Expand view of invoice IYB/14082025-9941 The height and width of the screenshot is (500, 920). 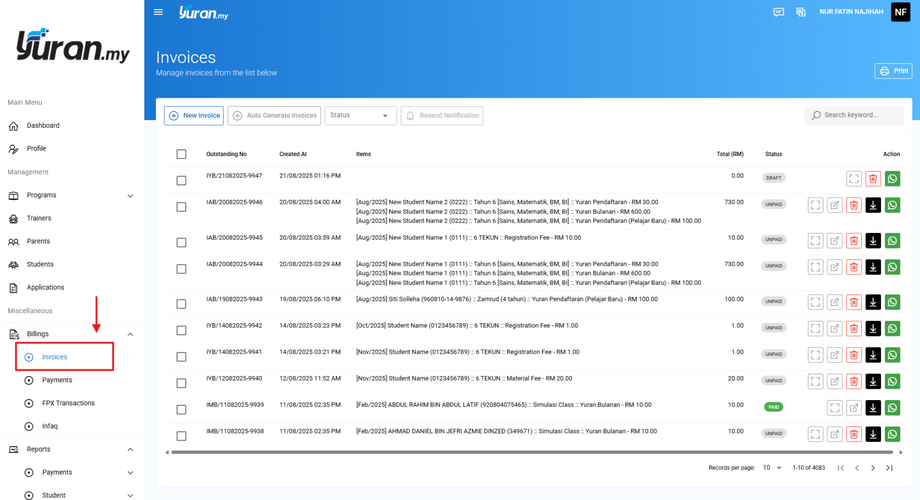click(x=816, y=355)
